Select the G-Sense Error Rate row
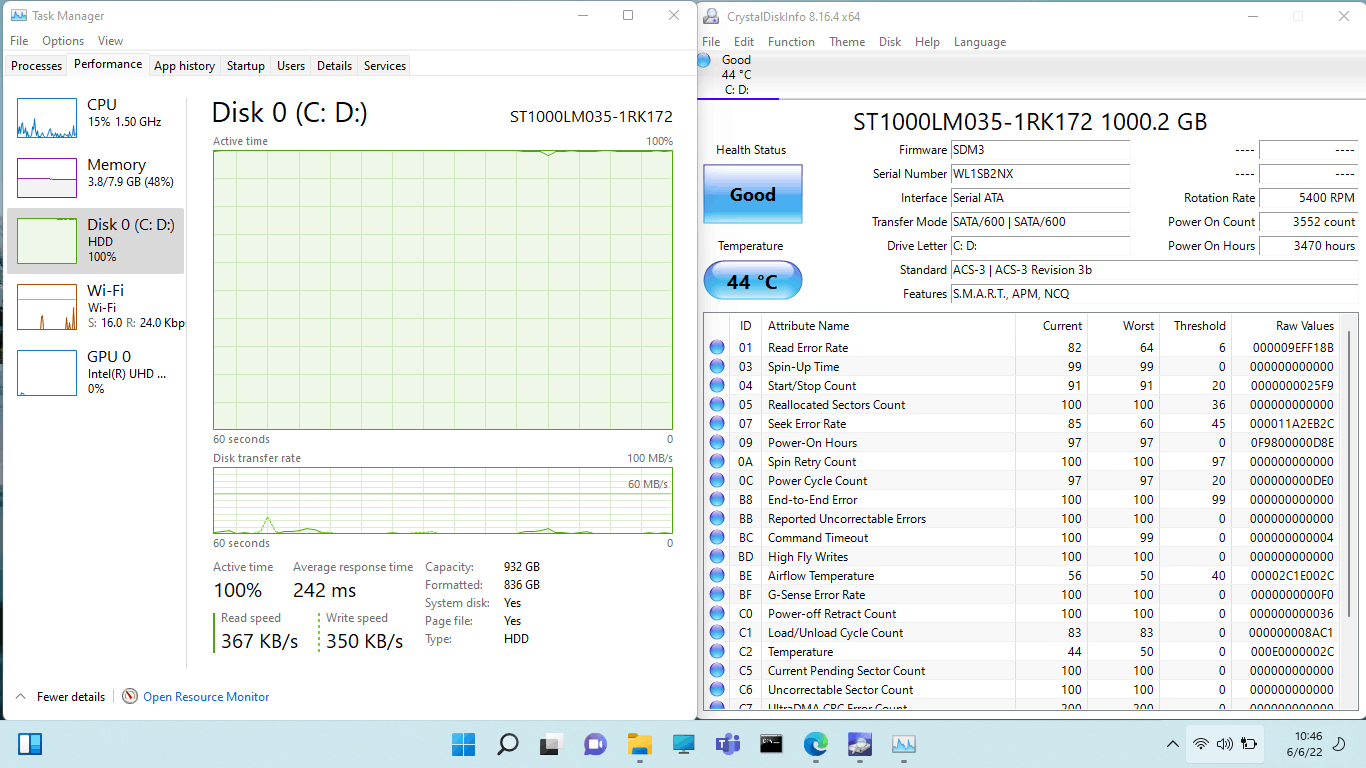This screenshot has width=1366, height=768. coord(1023,595)
